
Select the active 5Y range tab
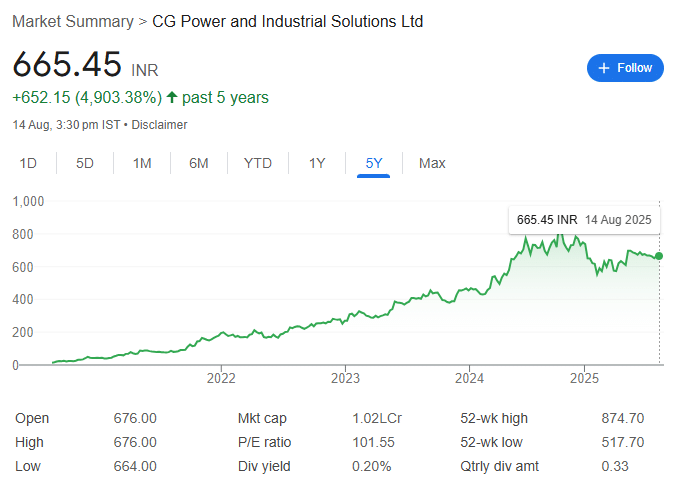click(x=374, y=163)
